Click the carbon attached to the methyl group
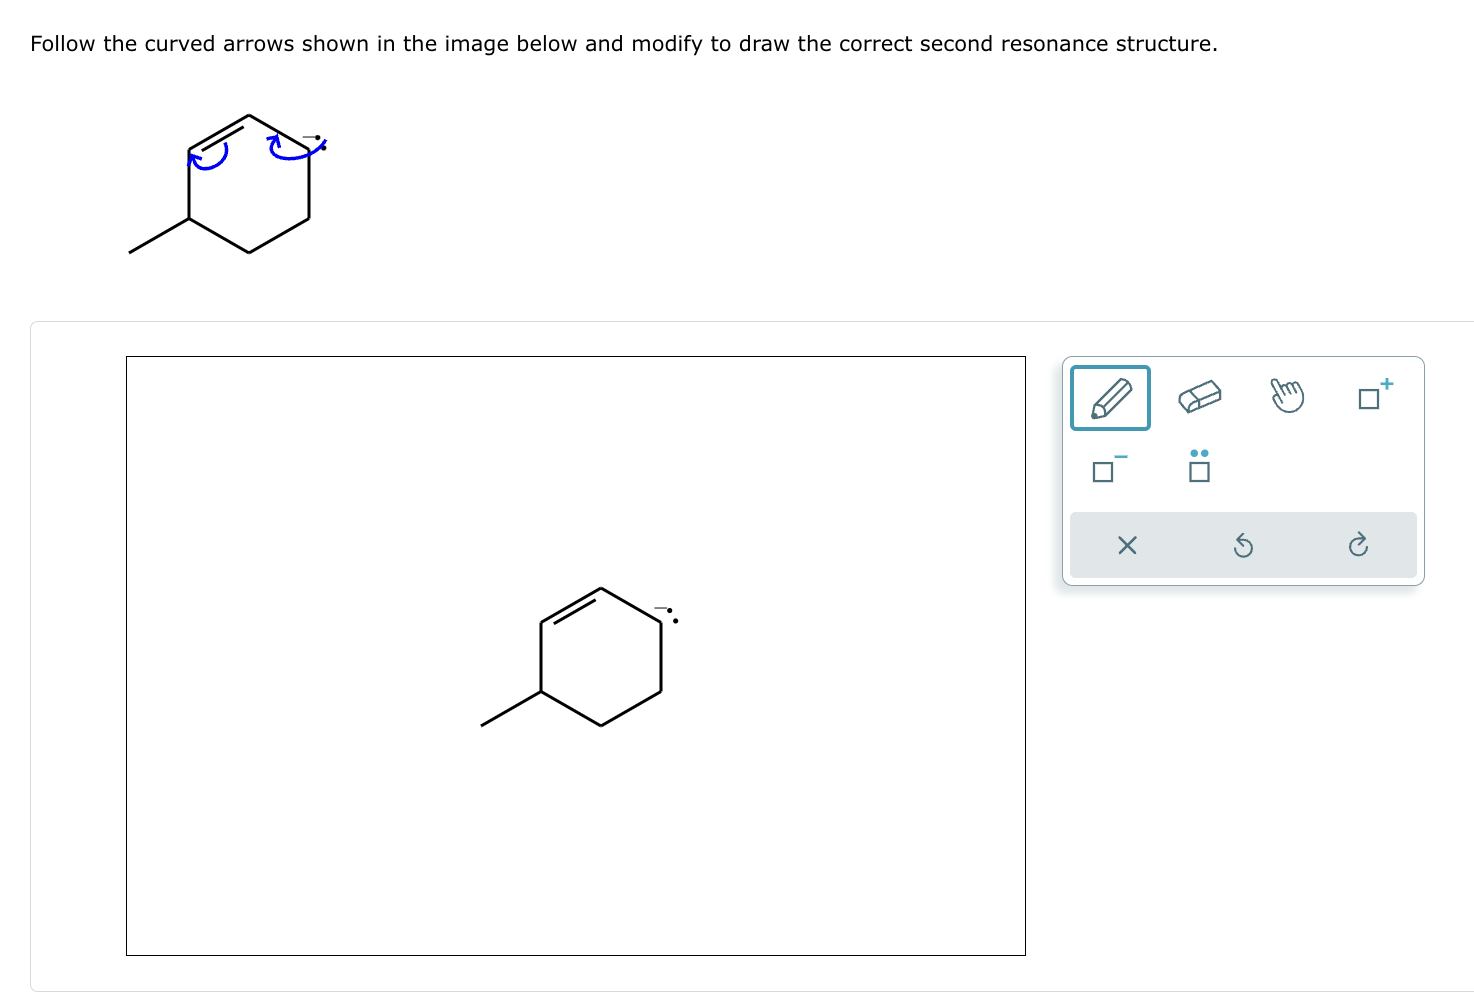The image size is (1474, 992). [542, 691]
